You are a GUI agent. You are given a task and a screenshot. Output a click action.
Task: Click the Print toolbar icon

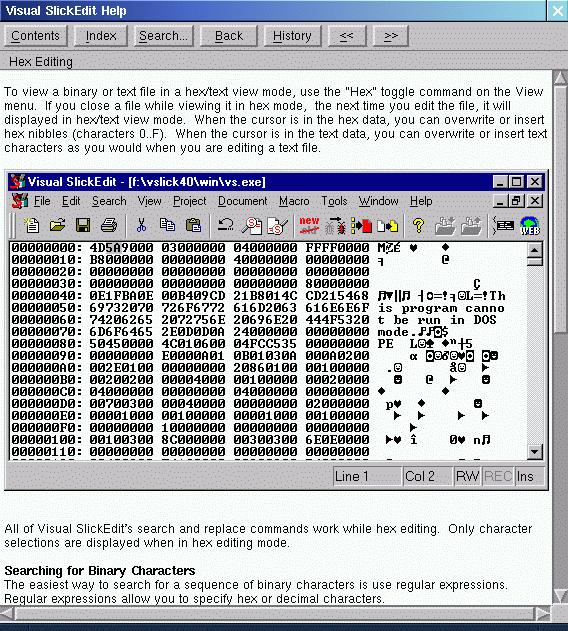click(109, 225)
